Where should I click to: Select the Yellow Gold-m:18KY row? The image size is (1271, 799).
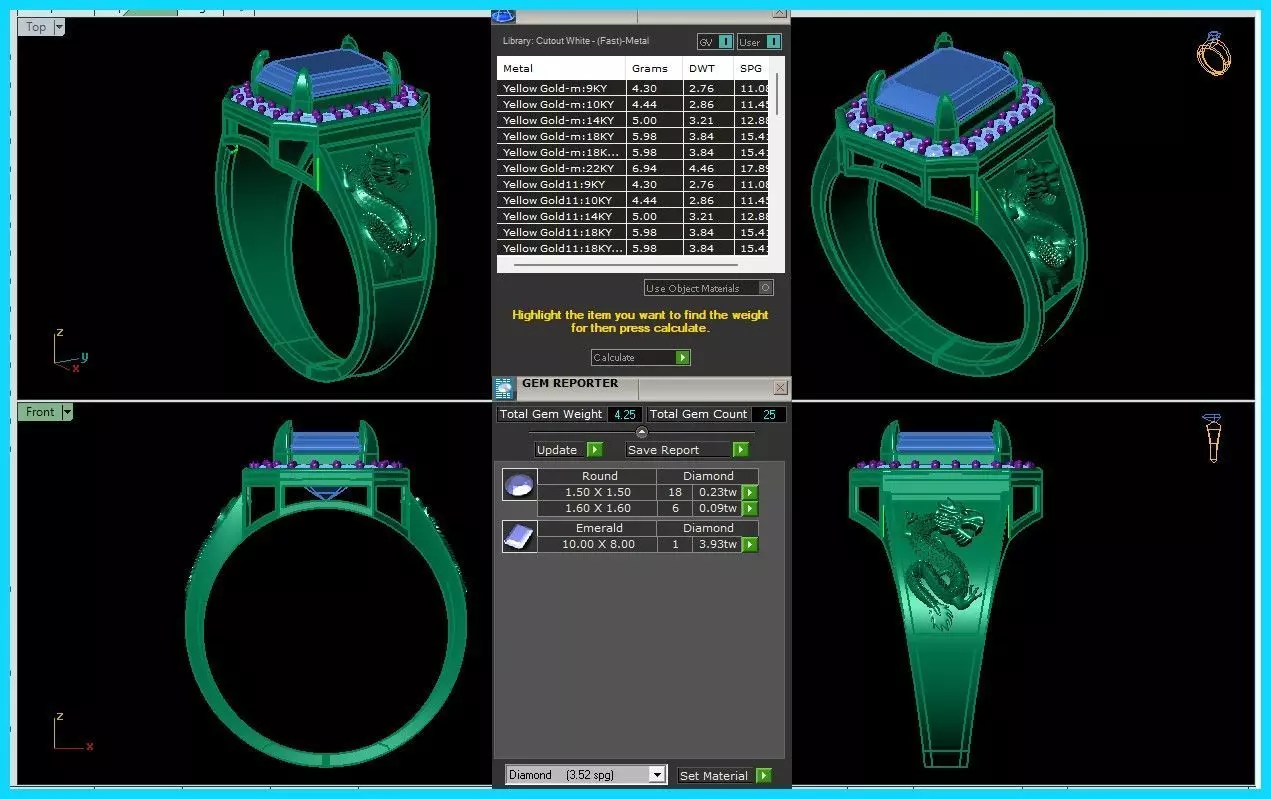tap(633, 136)
